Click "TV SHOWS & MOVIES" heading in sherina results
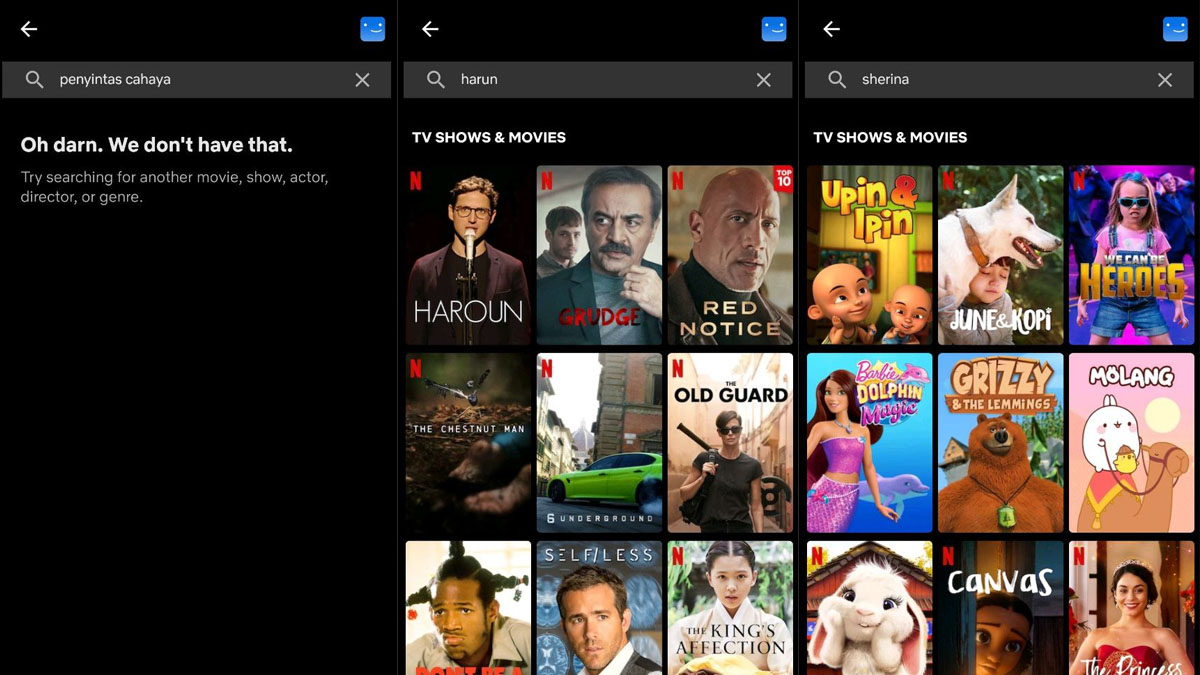 click(x=890, y=137)
